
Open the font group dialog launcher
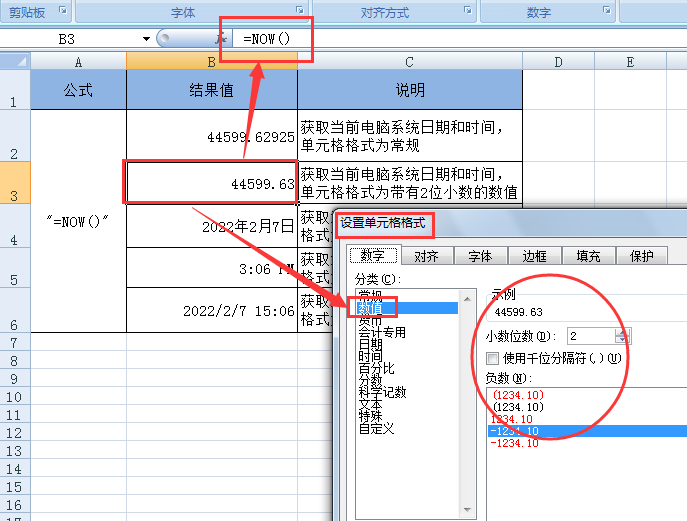click(x=300, y=10)
